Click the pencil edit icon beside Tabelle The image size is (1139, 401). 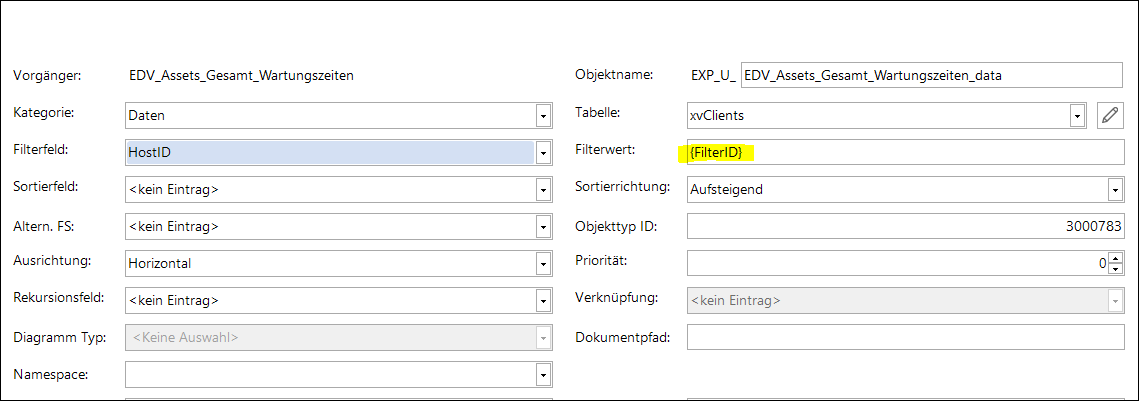1109,115
